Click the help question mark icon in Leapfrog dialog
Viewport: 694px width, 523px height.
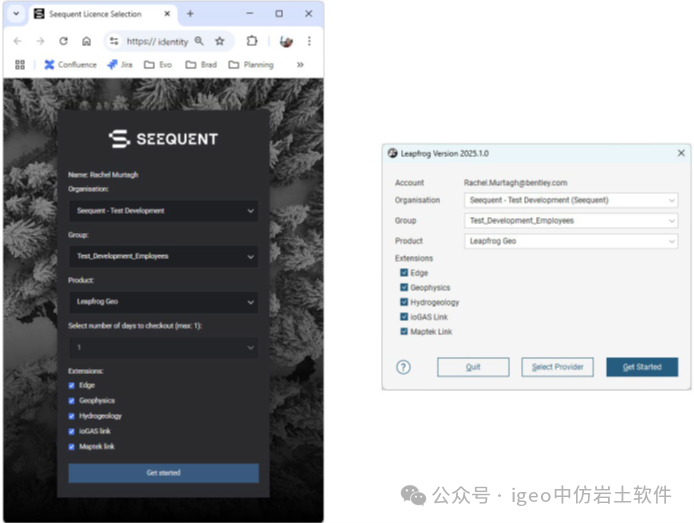point(403,367)
